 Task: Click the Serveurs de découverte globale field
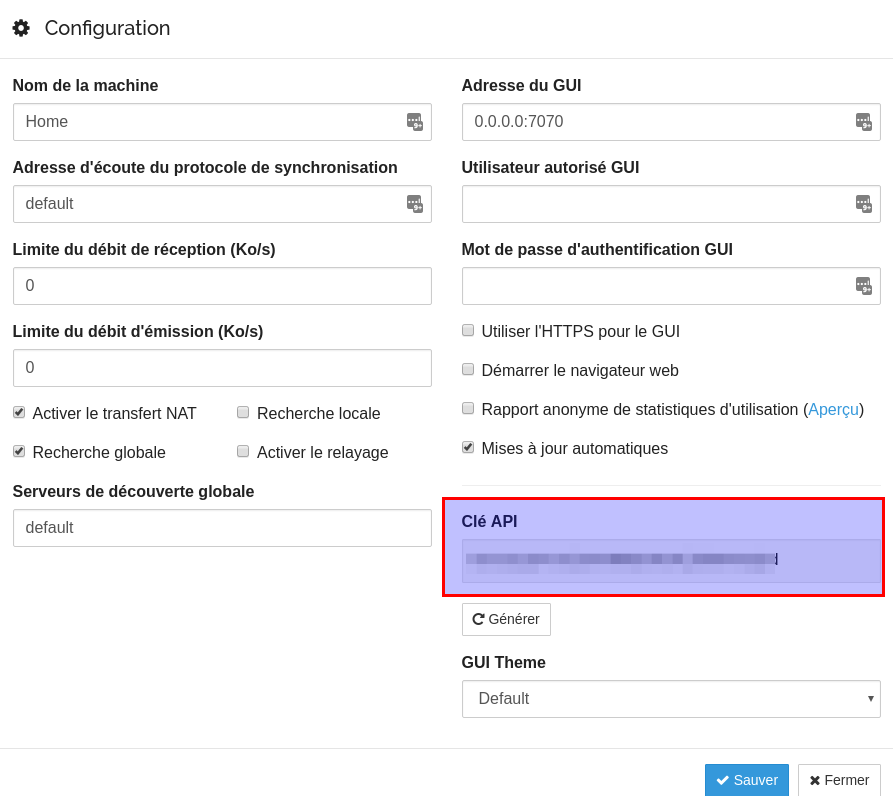click(222, 528)
